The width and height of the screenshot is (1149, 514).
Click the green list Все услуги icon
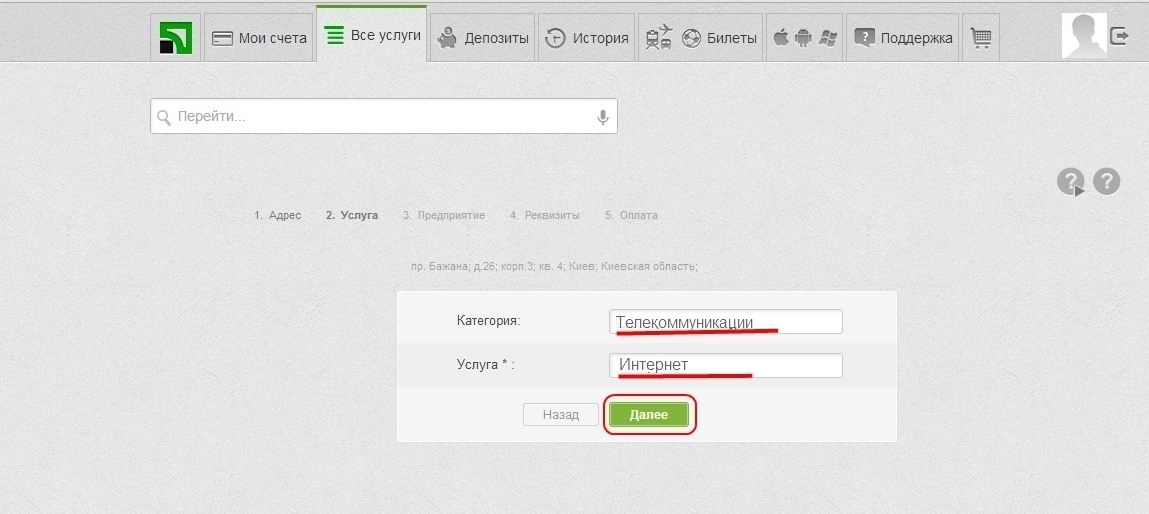(x=334, y=34)
